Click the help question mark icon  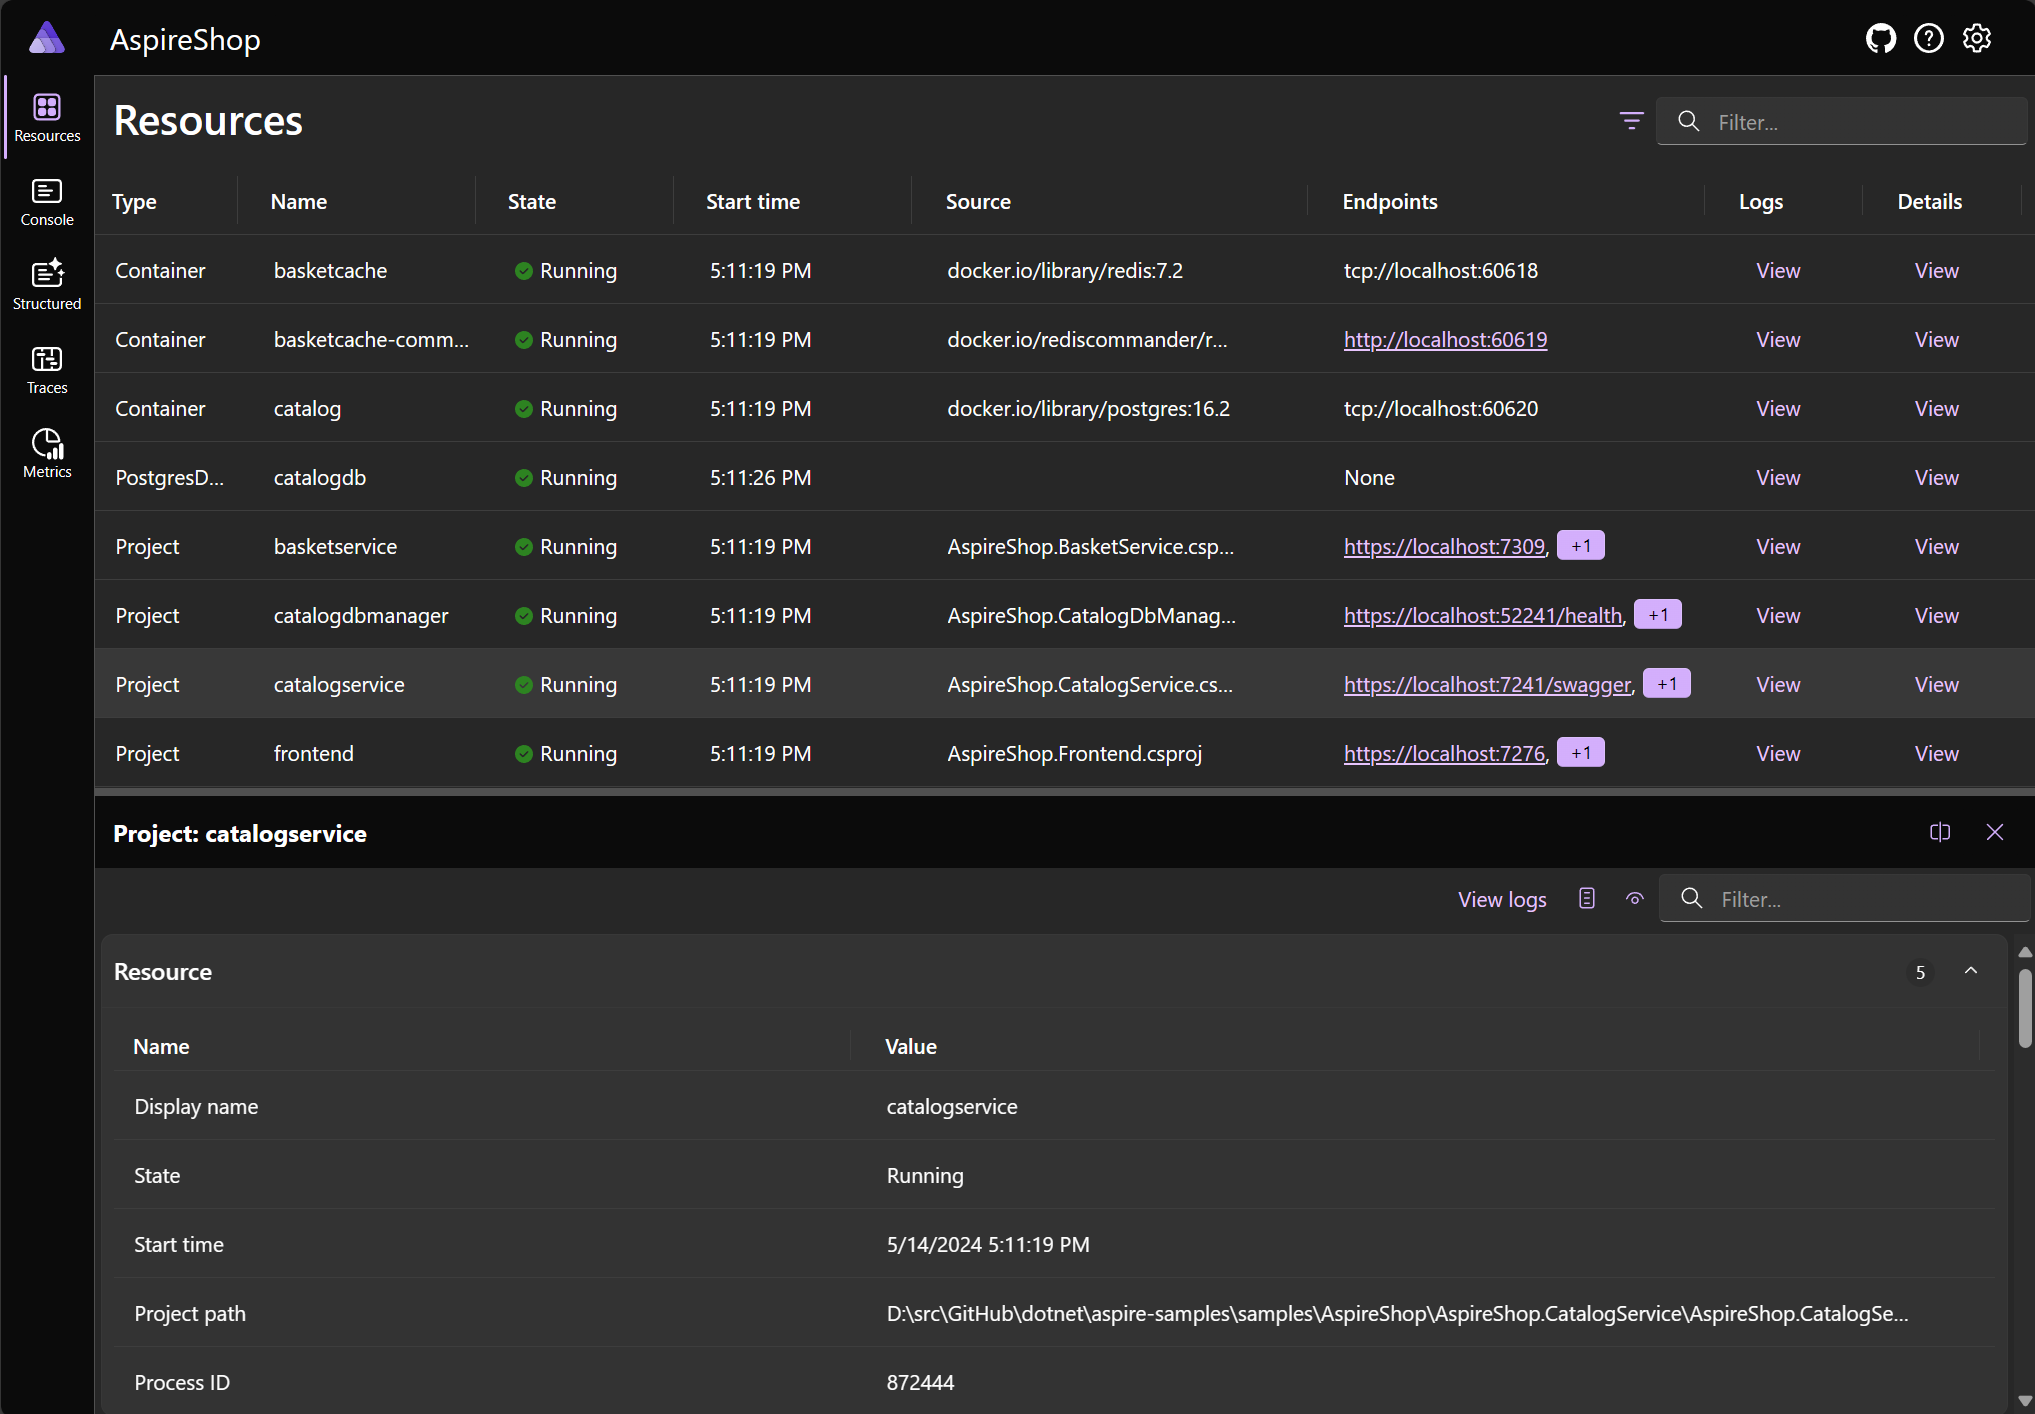[x=1928, y=39]
